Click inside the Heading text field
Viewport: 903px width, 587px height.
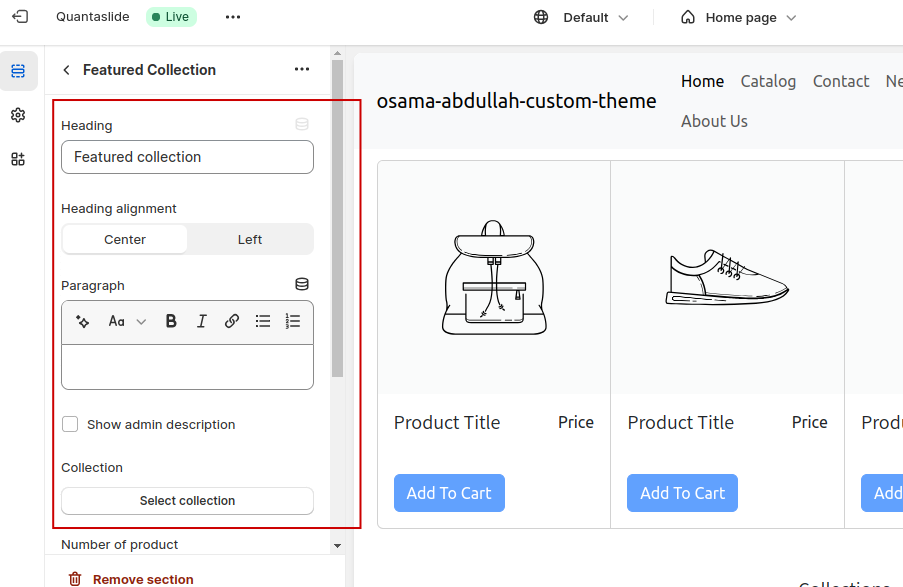coord(187,157)
